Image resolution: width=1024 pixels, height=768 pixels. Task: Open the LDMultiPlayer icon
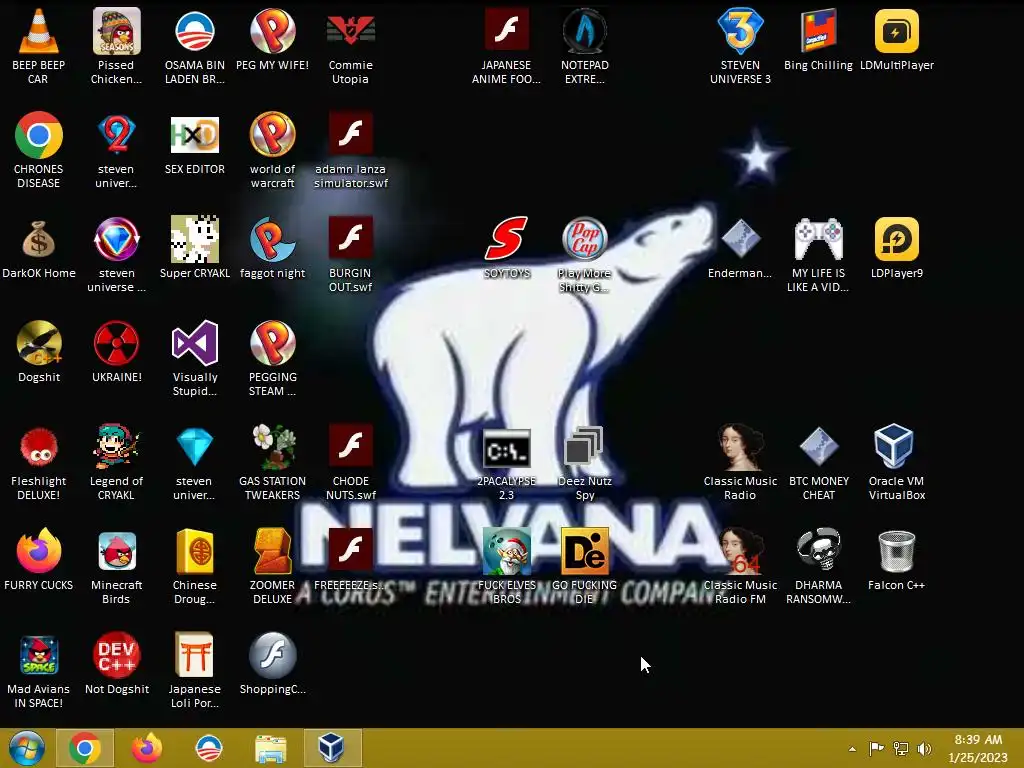coord(897,31)
